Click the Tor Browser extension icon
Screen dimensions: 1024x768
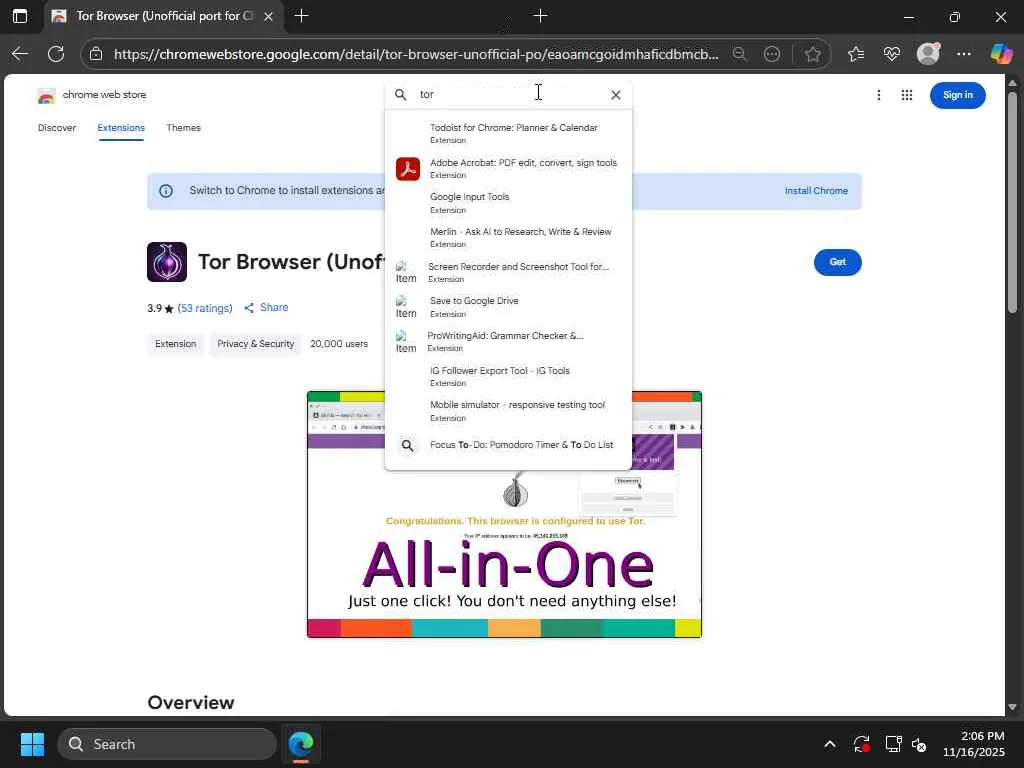click(x=167, y=262)
